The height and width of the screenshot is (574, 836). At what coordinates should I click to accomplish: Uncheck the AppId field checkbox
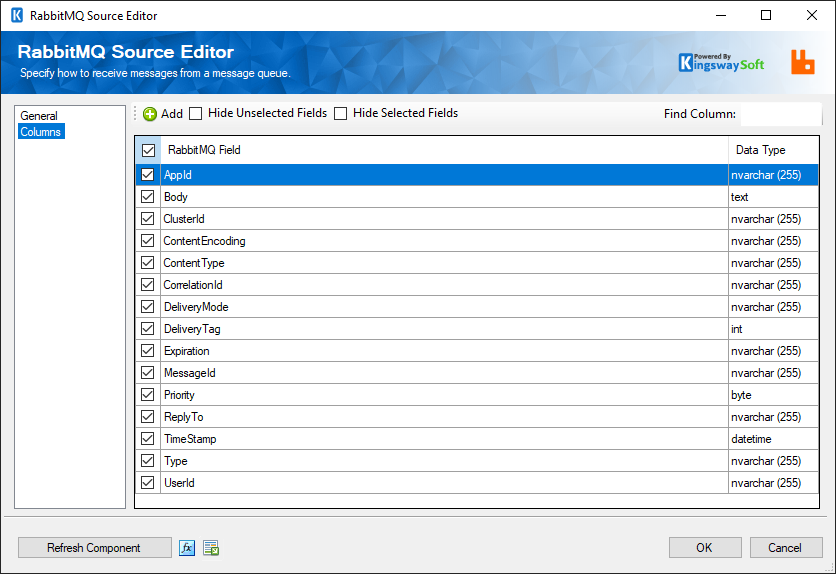point(148,175)
